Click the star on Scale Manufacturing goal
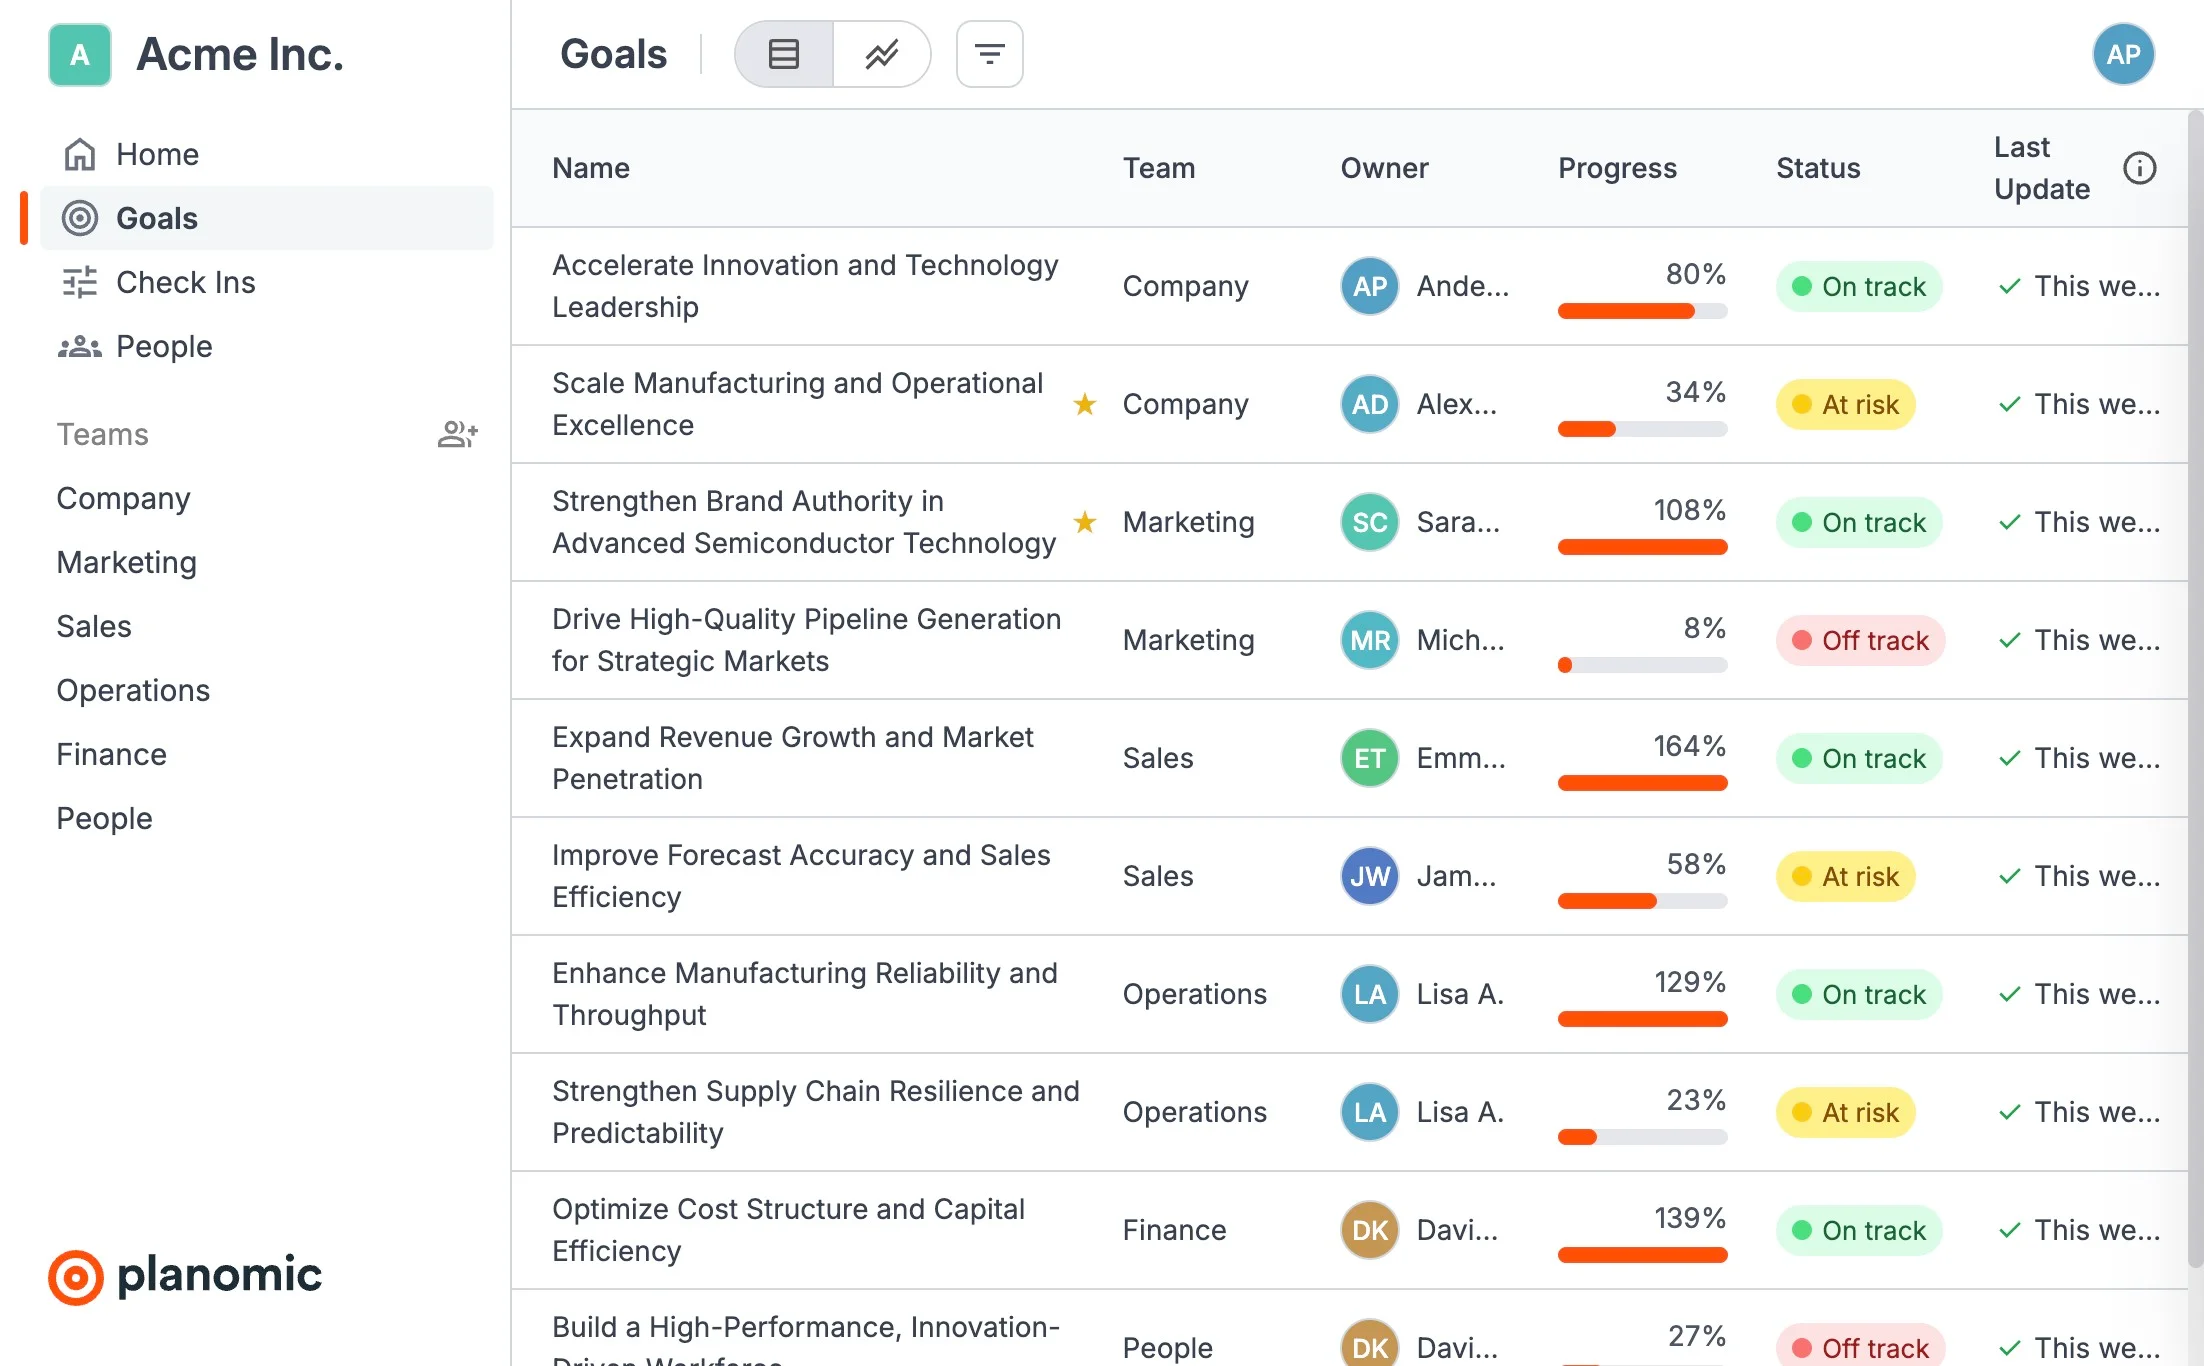 point(1084,404)
